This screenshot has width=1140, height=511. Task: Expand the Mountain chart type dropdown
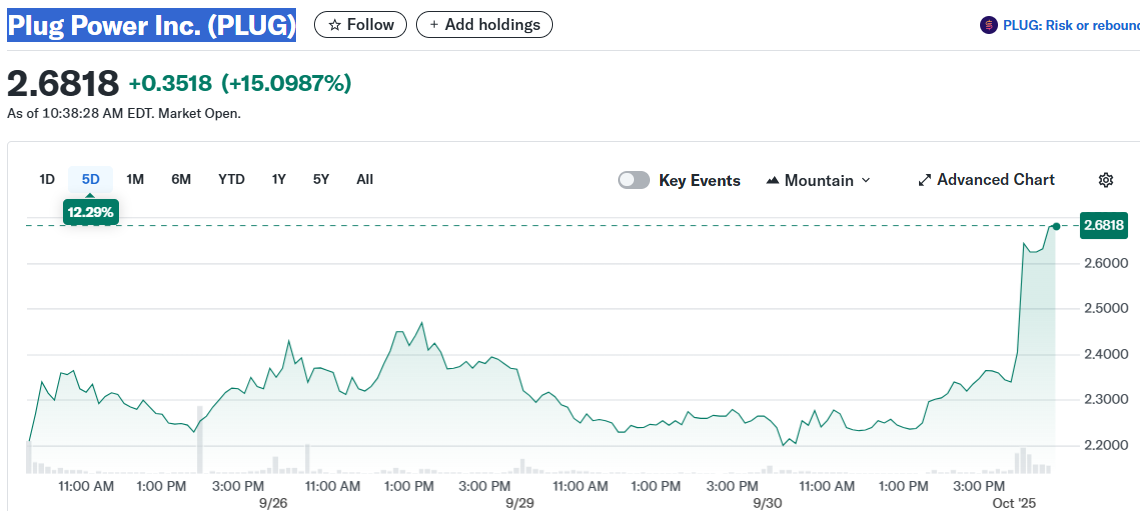pos(865,180)
